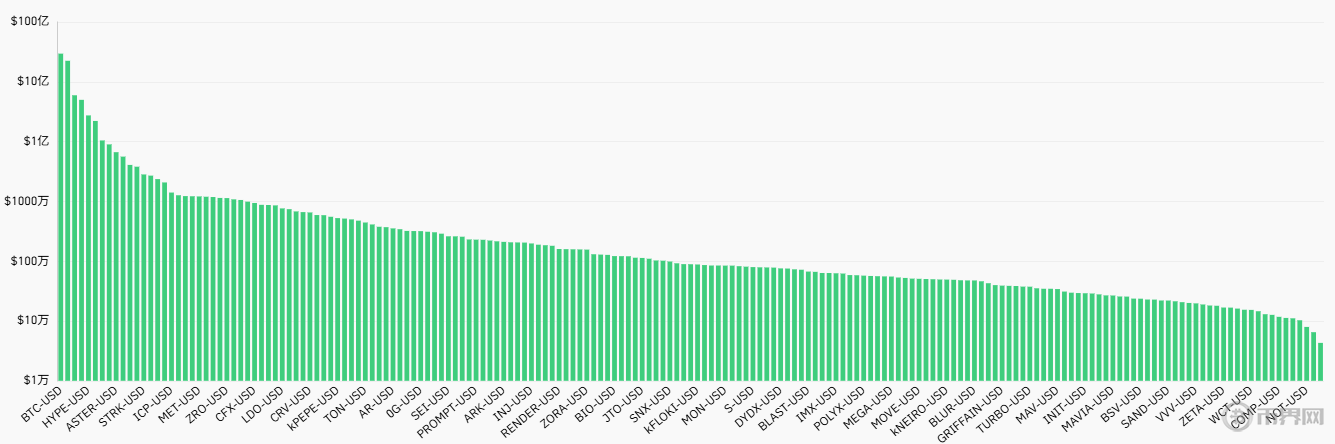Click the SAND-USD axis label

point(1145,407)
